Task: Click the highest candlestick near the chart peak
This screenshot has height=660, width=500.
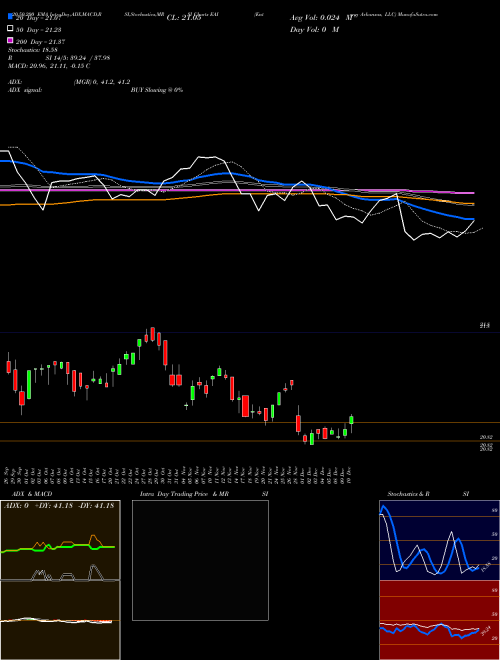Action: (152, 334)
